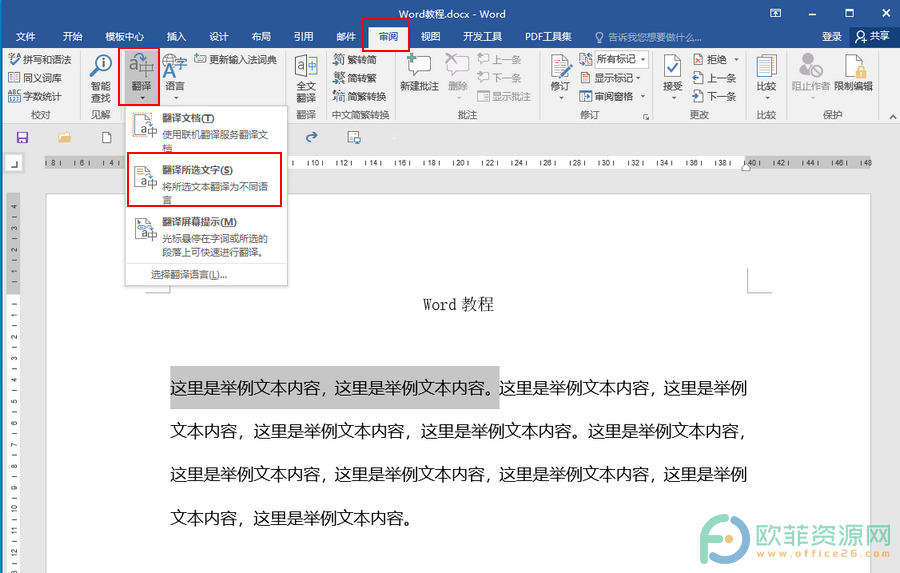900x573 pixels.
Task: Click the redo arrow icon
Action: 311,137
